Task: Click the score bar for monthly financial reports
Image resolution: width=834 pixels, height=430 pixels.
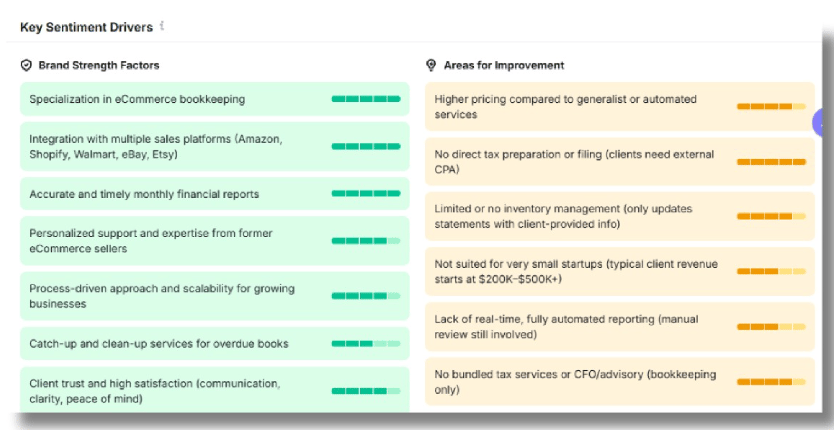Action: [366, 194]
